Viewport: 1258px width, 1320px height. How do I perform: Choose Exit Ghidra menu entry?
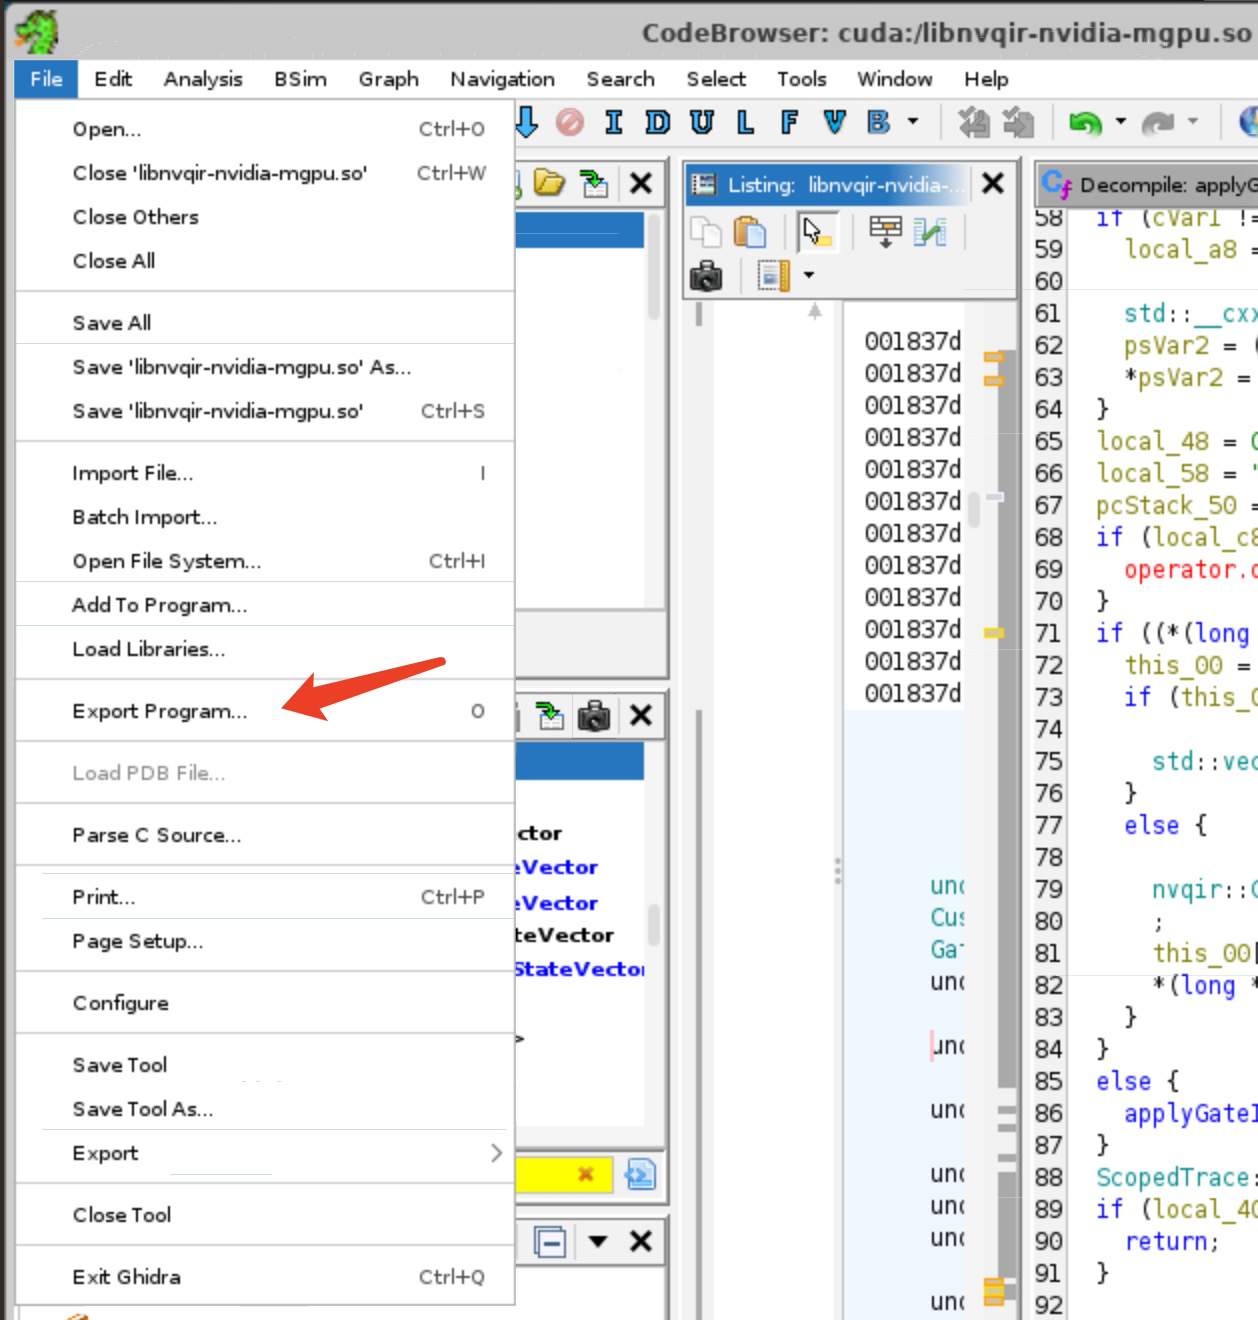[x=265, y=1277]
